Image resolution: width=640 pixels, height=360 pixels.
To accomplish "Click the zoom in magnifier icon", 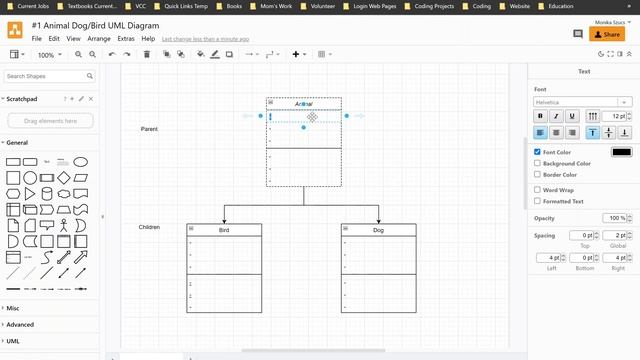I will [x=78, y=54].
